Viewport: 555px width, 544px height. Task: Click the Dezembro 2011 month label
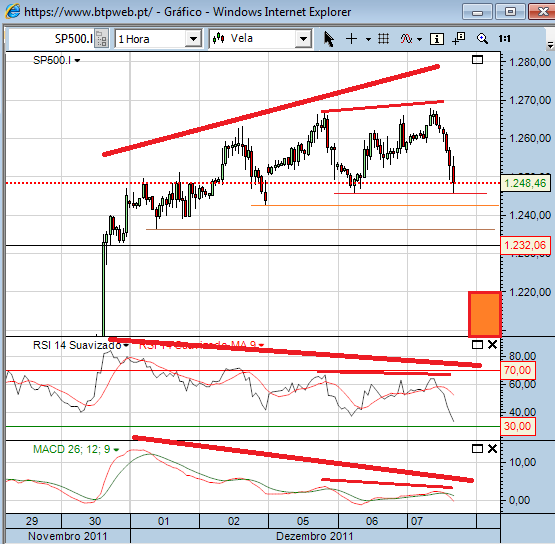314,536
